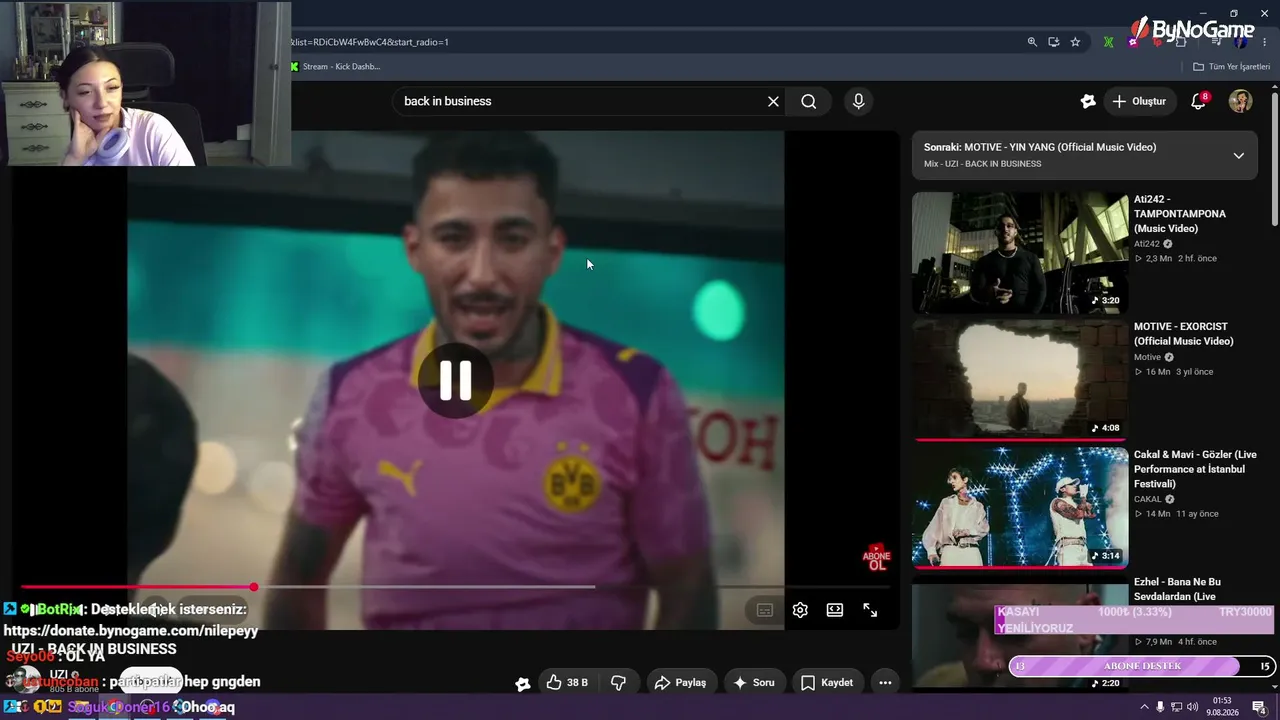1280x720 pixels.
Task: Enter fullscreen with the player expand icon
Action: coord(870,610)
